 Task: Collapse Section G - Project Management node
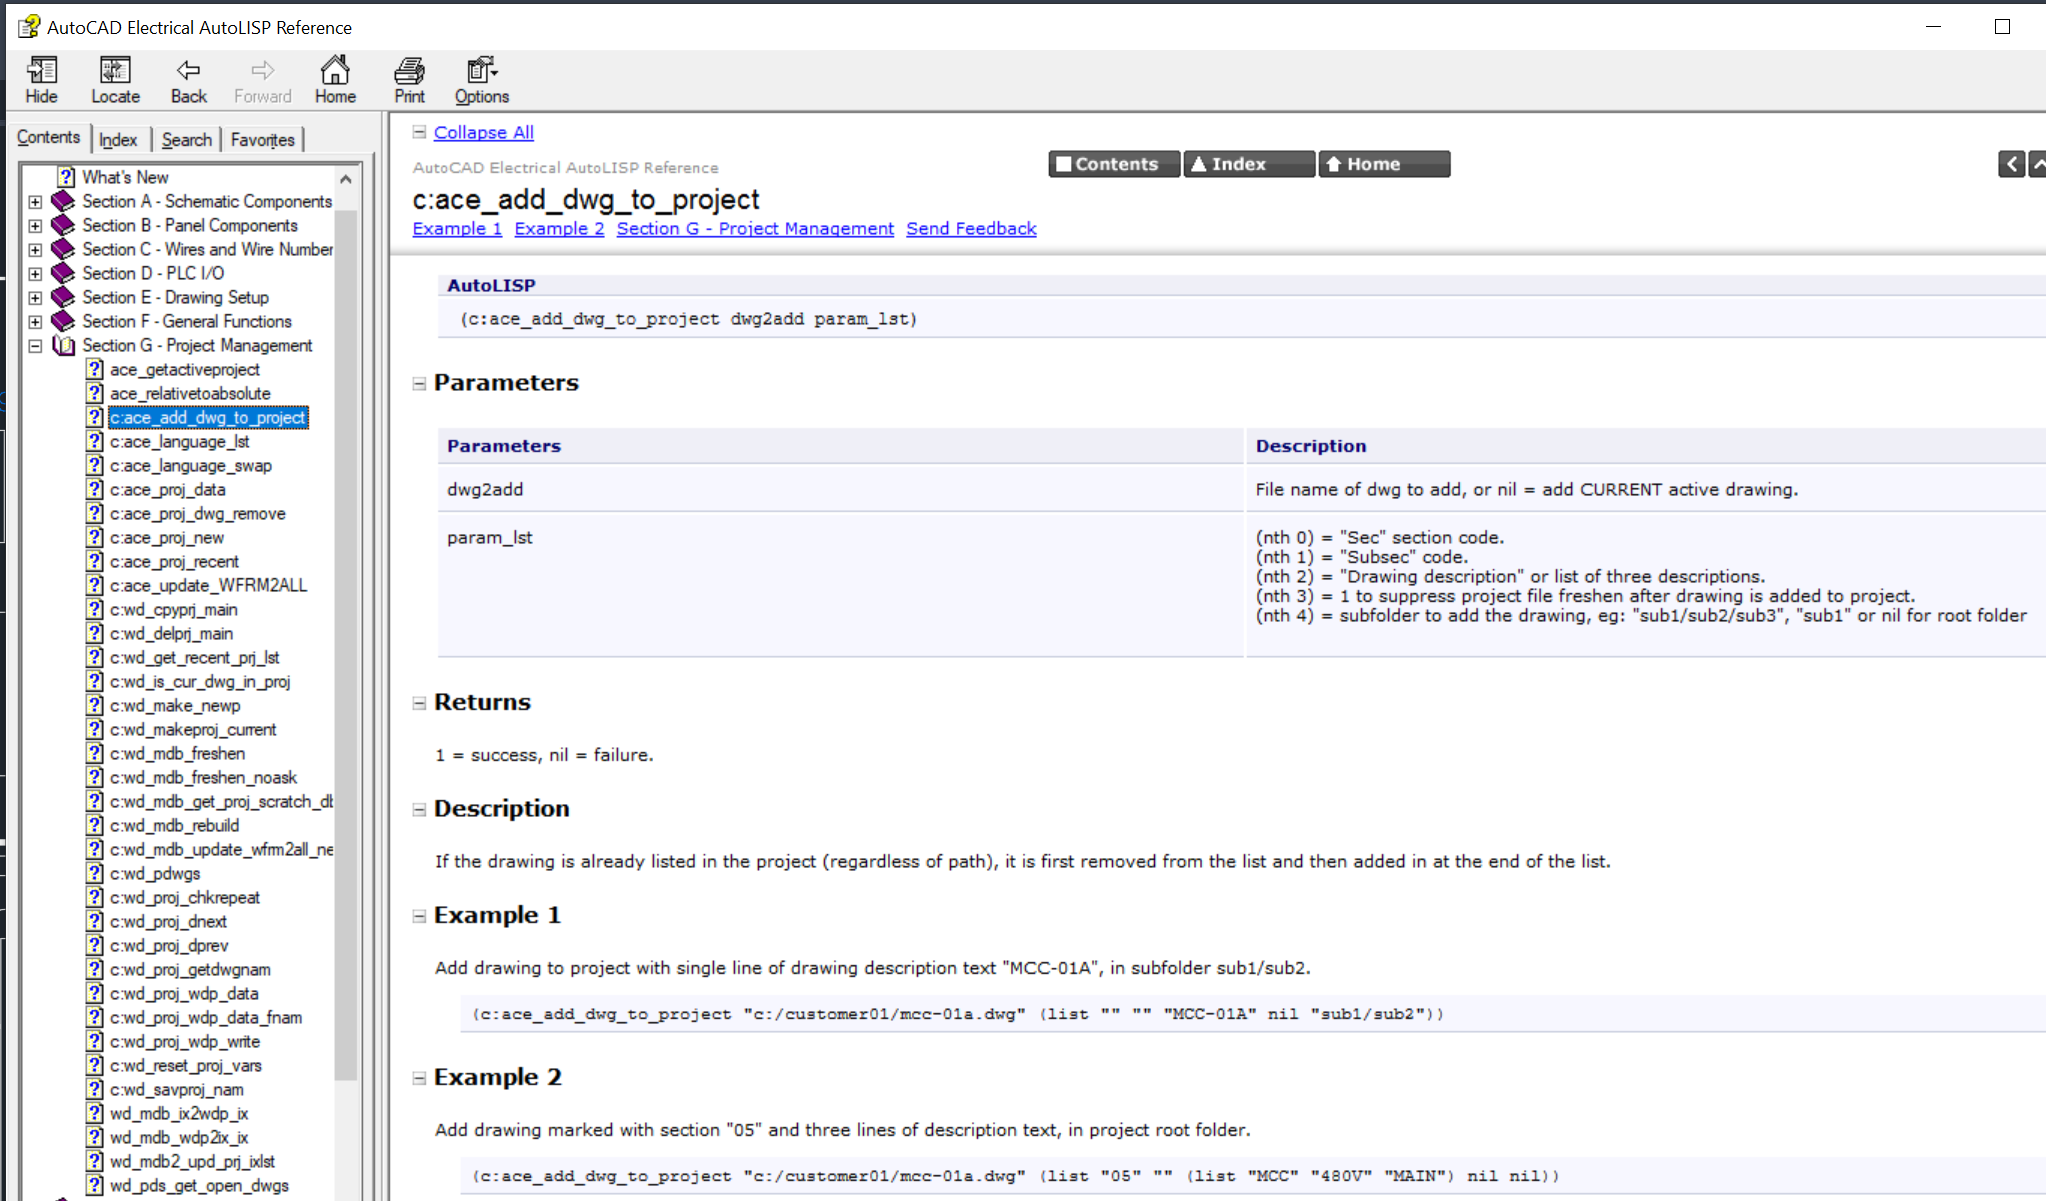coord(35,345)
